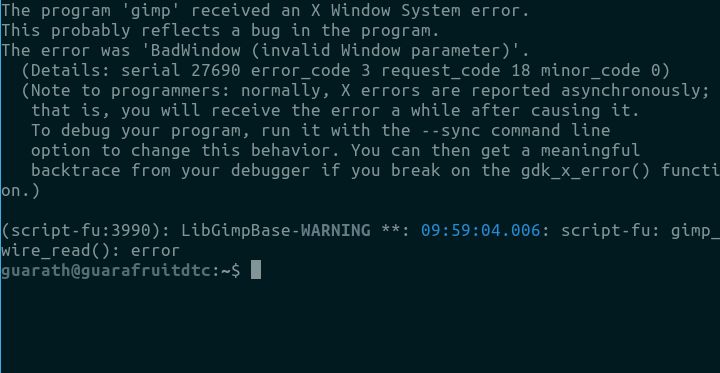The image size is (720, 373).
Task: Click the 'LibGimpBase' text in the warning
Action: click(236, 231)
